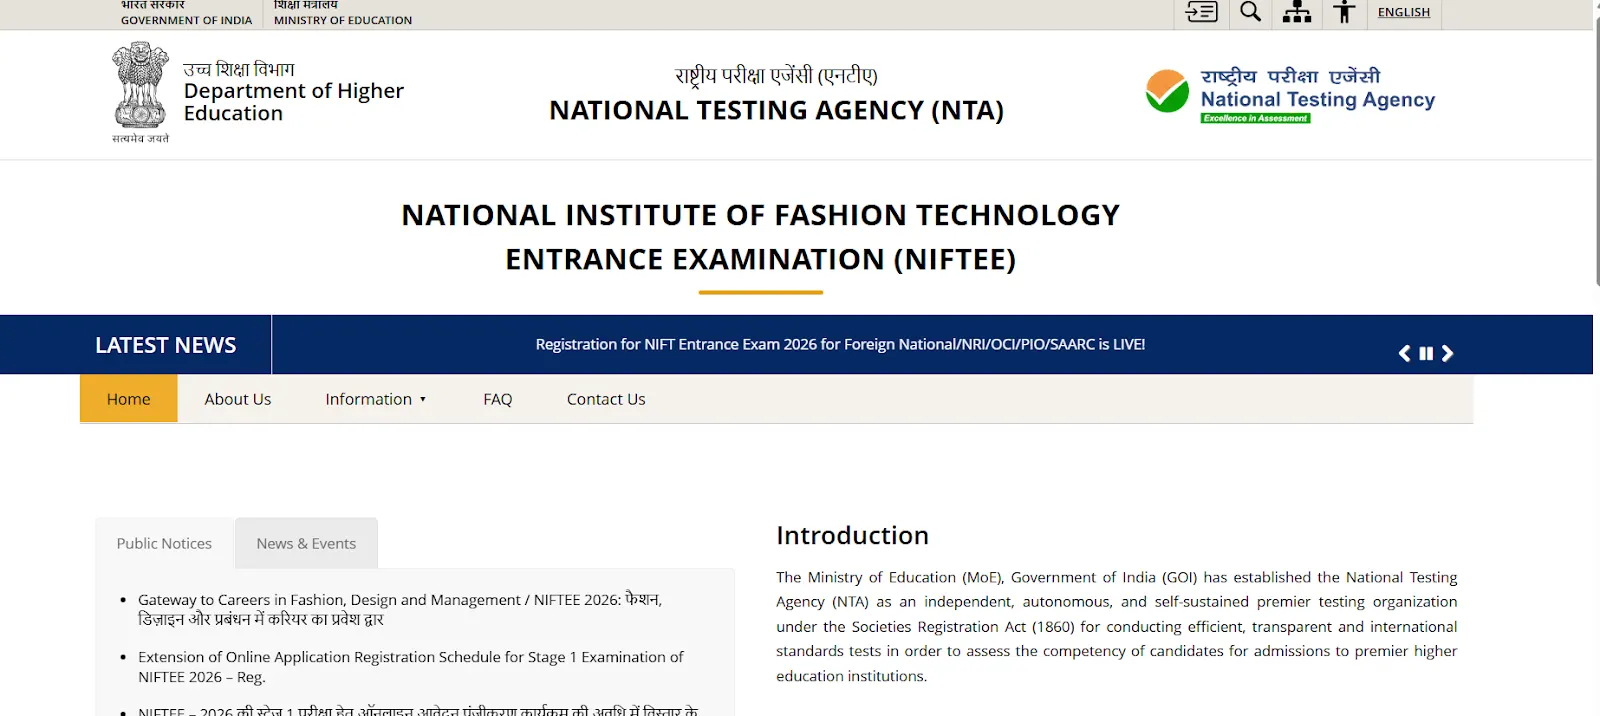
Task: Click the National Testing Agency logo
Action: pyautogui.click(x=1290, y=95)
